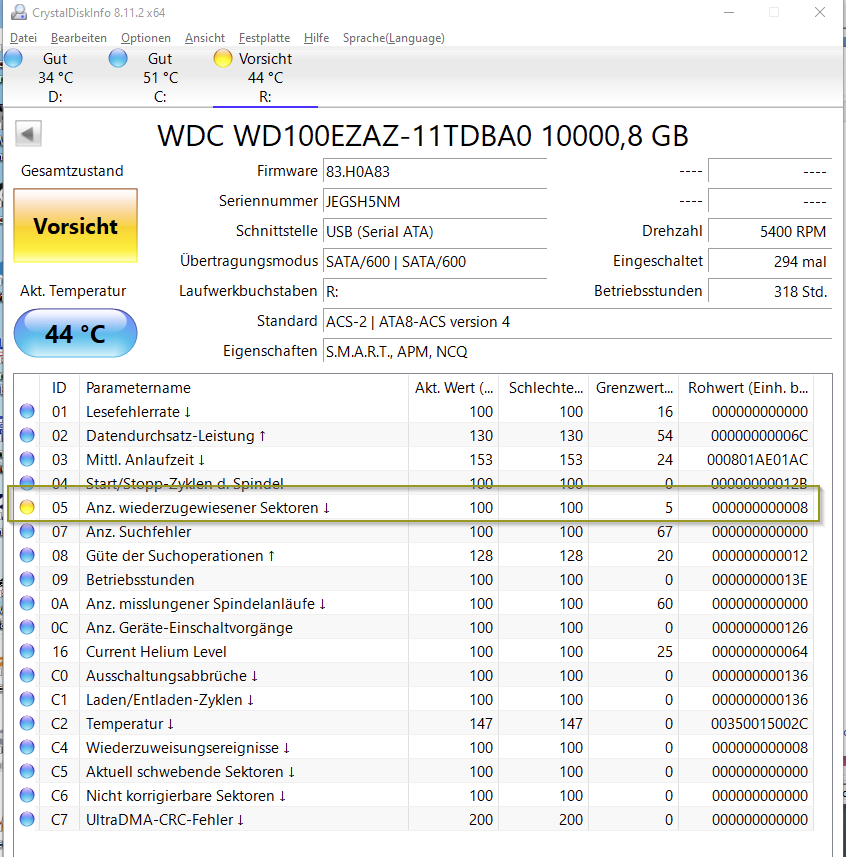Select disk C: with 51 °C
Image resolution: width=846 pixels, height=857 pixels.
(x=158, y=77)
